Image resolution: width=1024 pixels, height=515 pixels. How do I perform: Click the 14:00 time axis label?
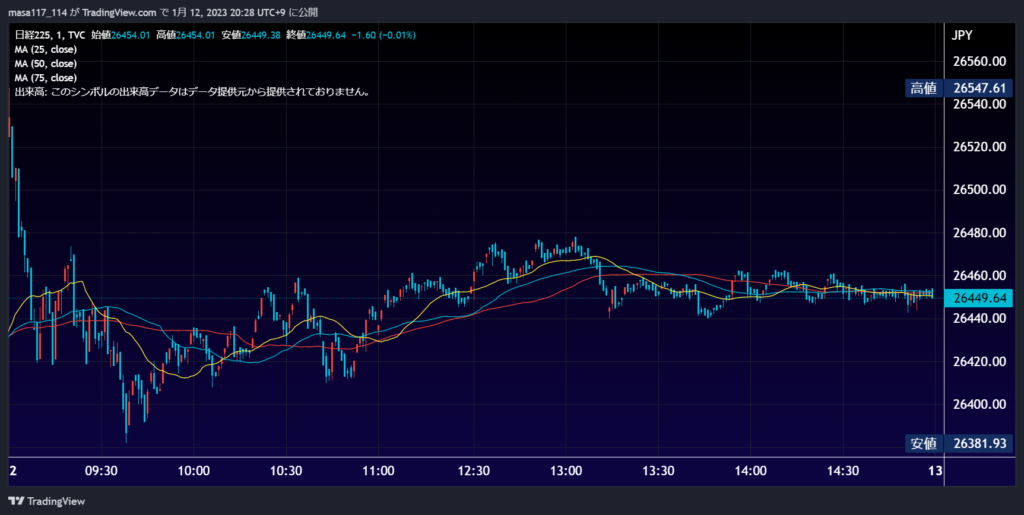pos(750,471)
